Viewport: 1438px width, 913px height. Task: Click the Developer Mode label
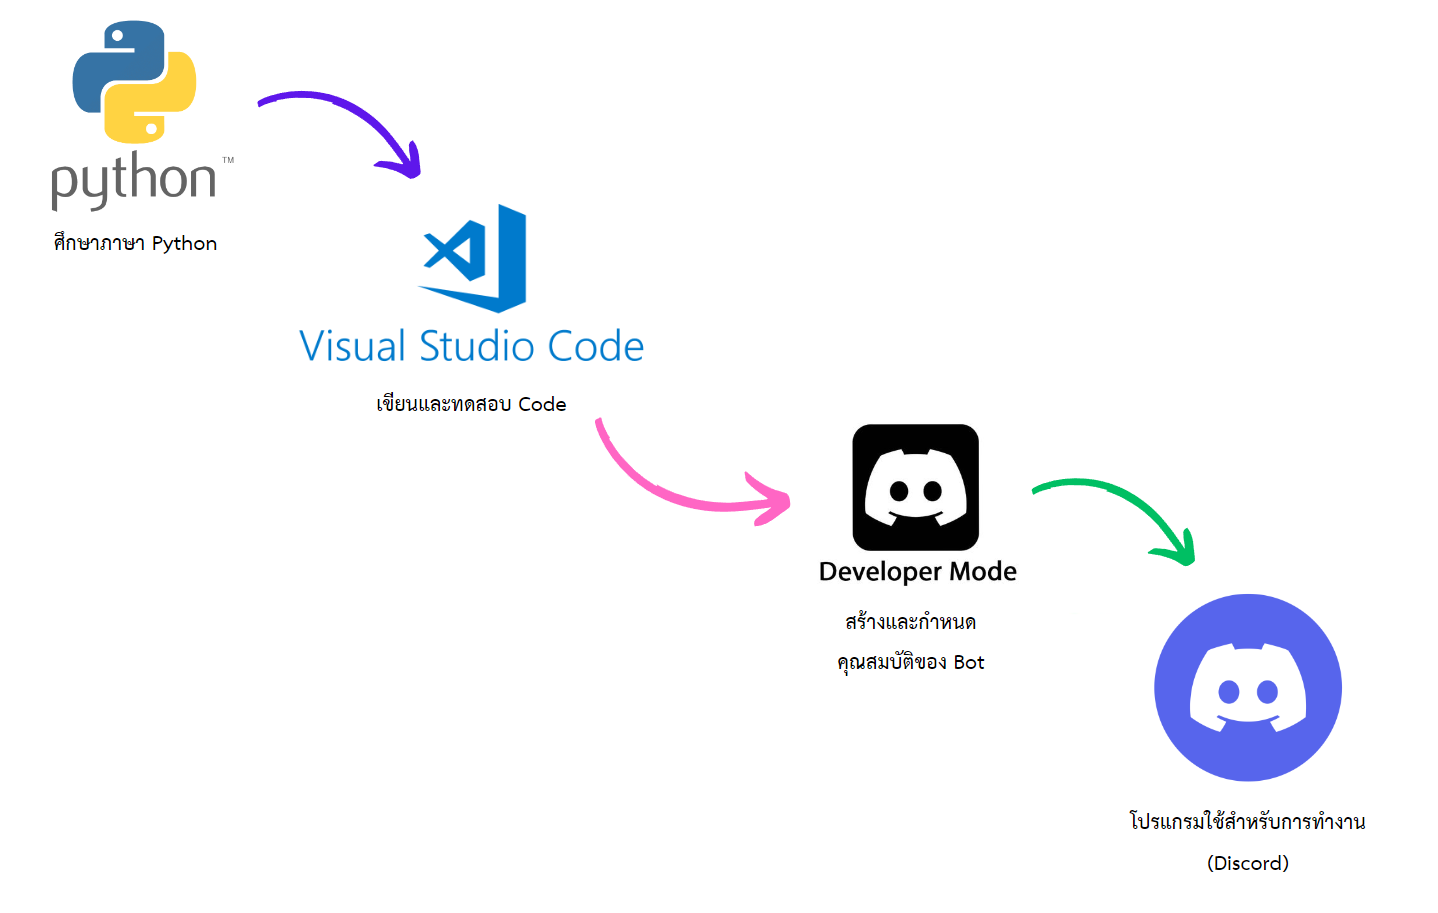tap(916, 571)
